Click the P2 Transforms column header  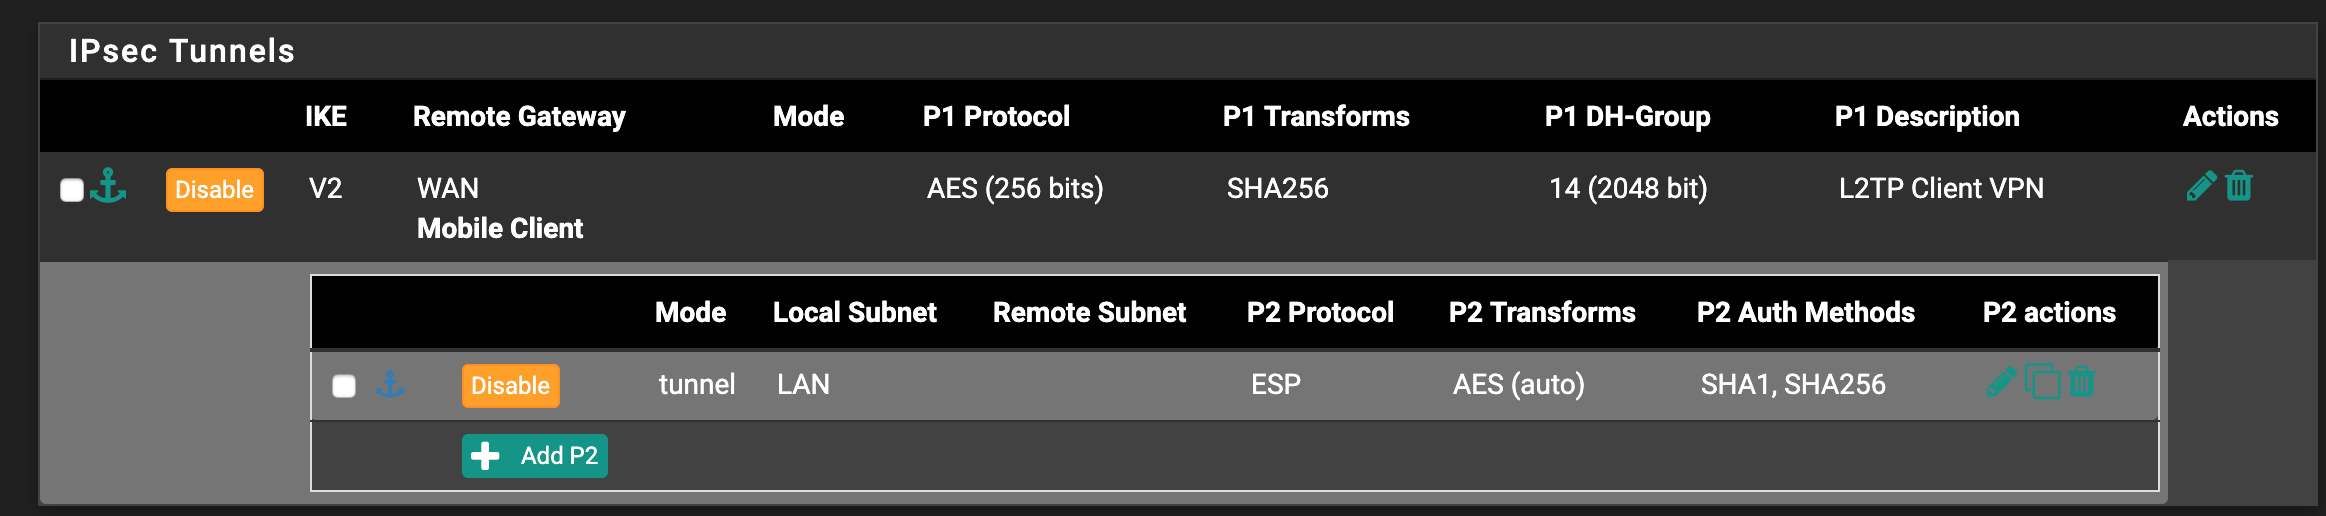tap(1542, 313)
